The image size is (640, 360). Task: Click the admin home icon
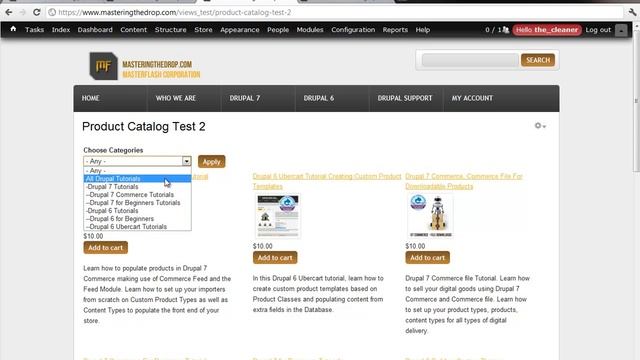[x=13, y=29]
